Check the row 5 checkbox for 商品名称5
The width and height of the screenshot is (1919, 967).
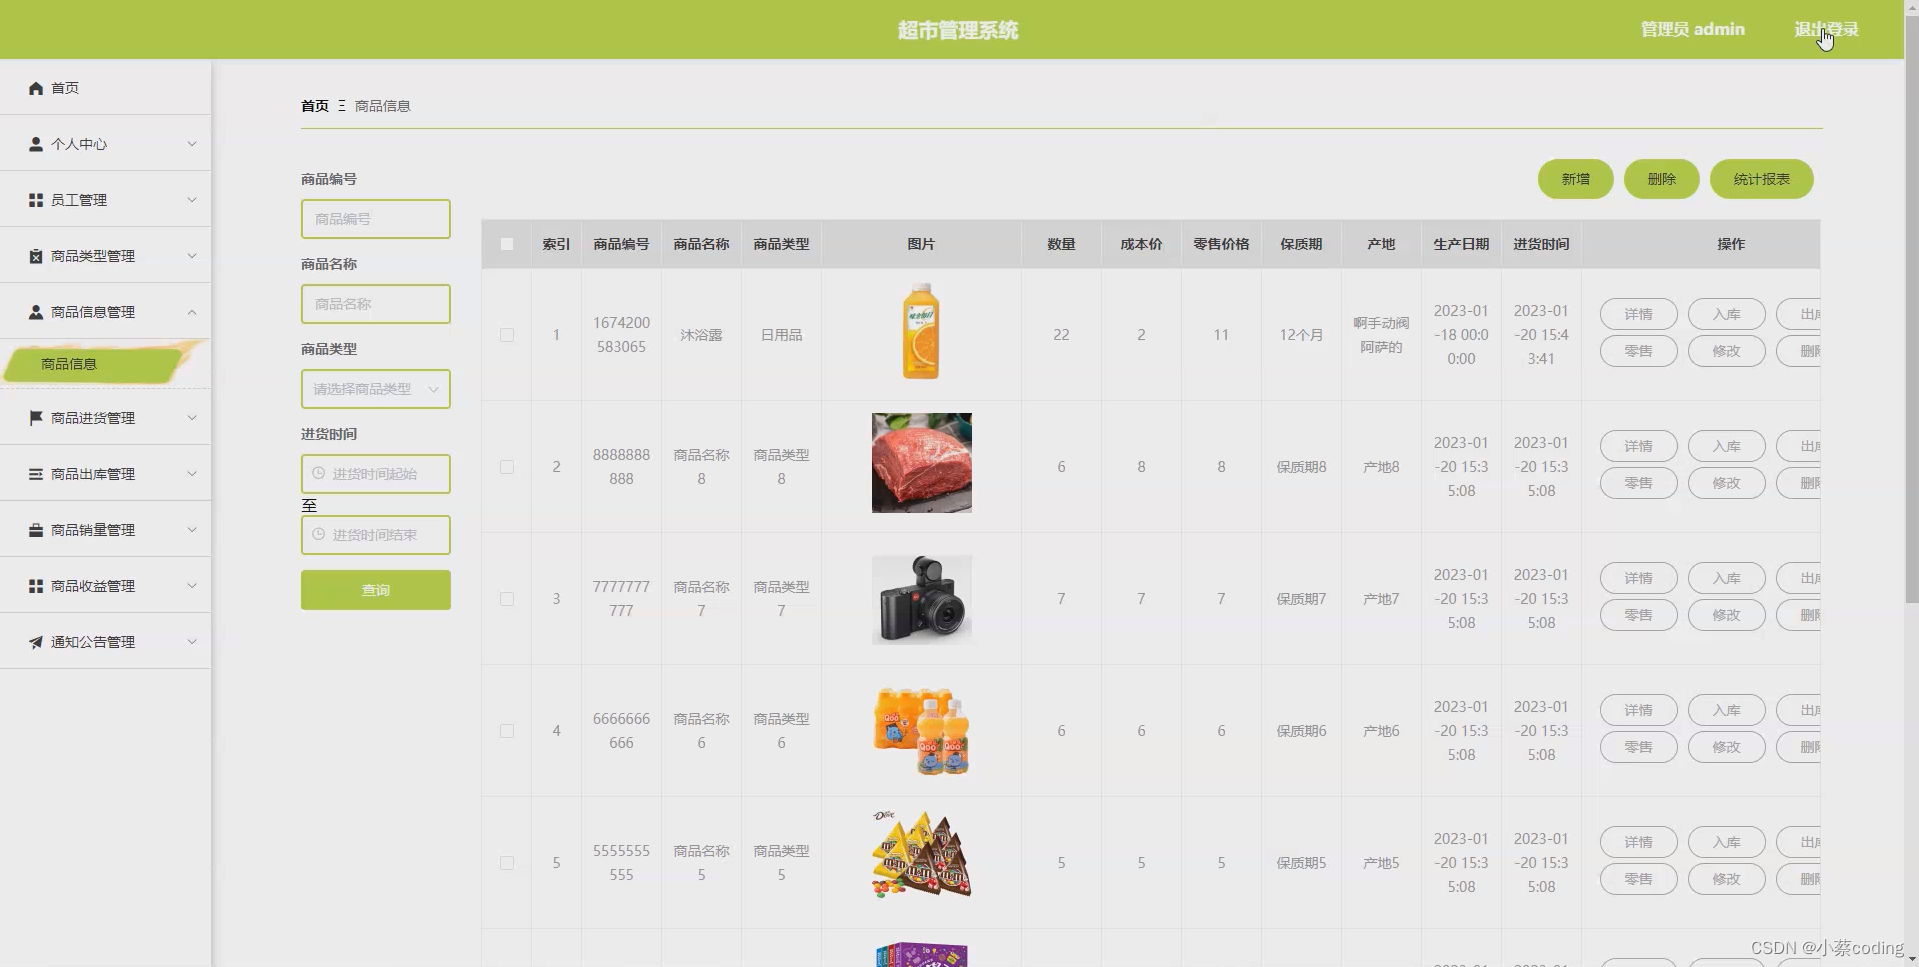[507, 863]
